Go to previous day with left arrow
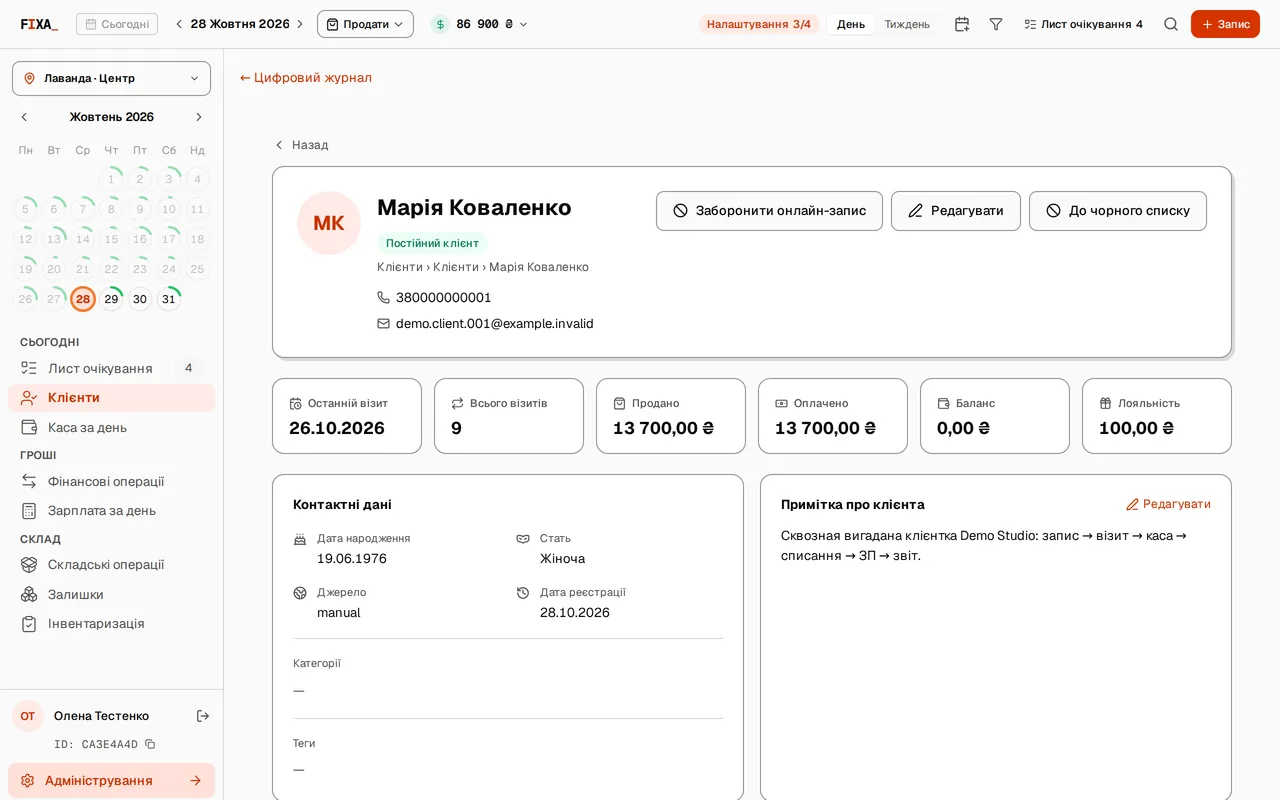The image size is (1280, 800). coord(179,24)
